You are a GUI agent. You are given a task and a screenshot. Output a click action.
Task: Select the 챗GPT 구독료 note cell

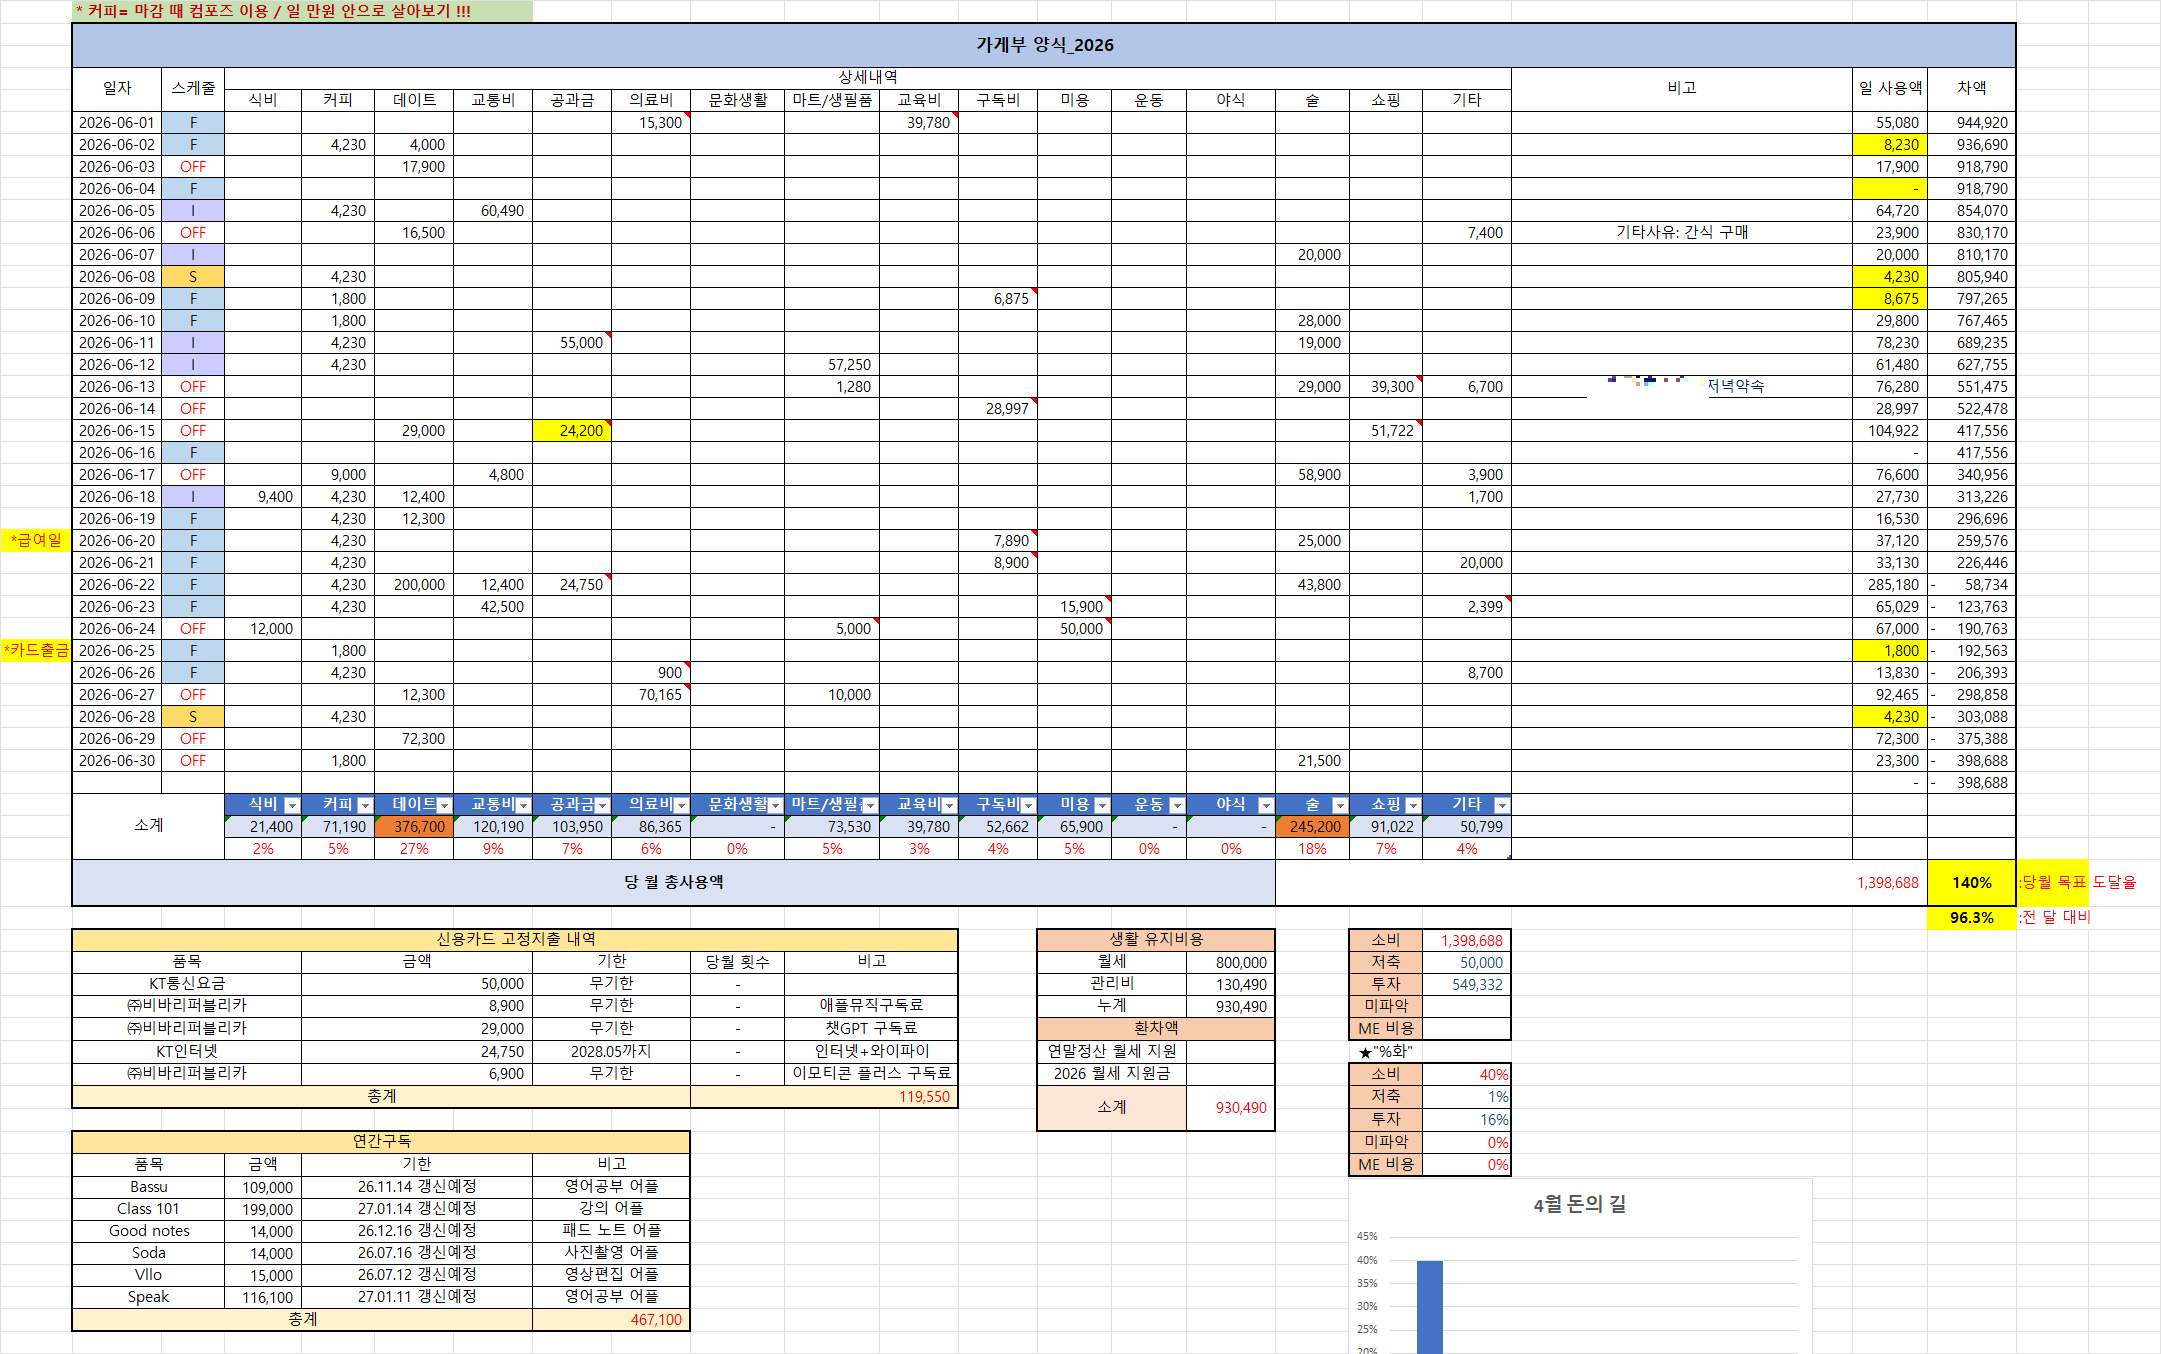coord(871,1028)
